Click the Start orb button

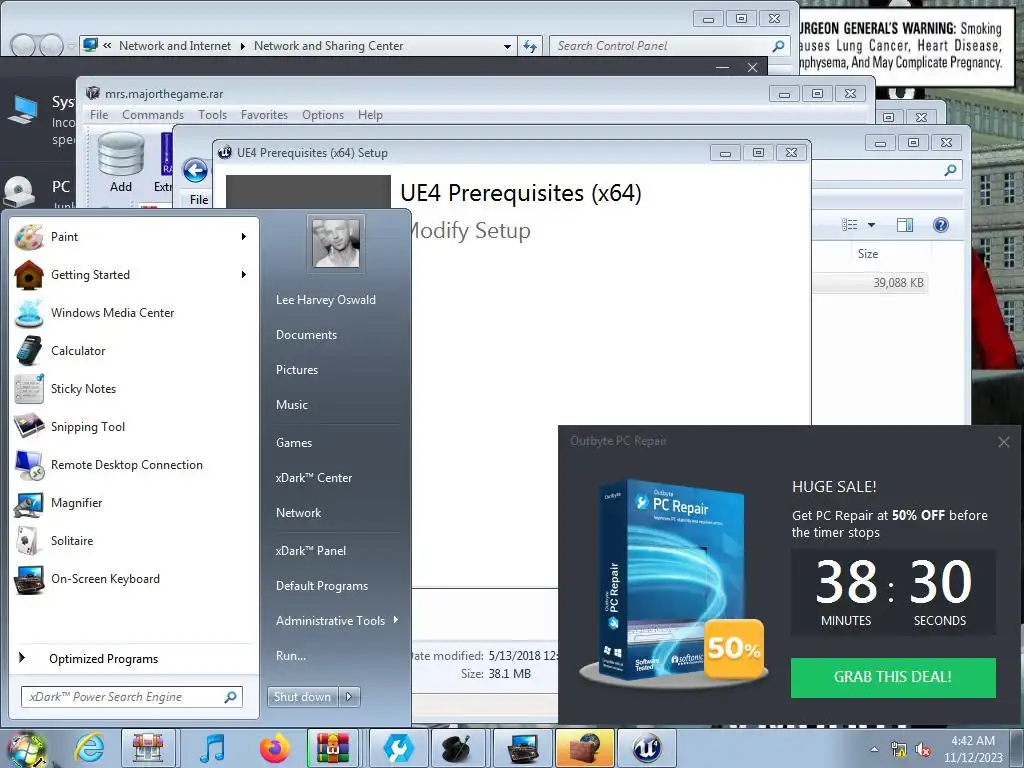pos(26,748)
